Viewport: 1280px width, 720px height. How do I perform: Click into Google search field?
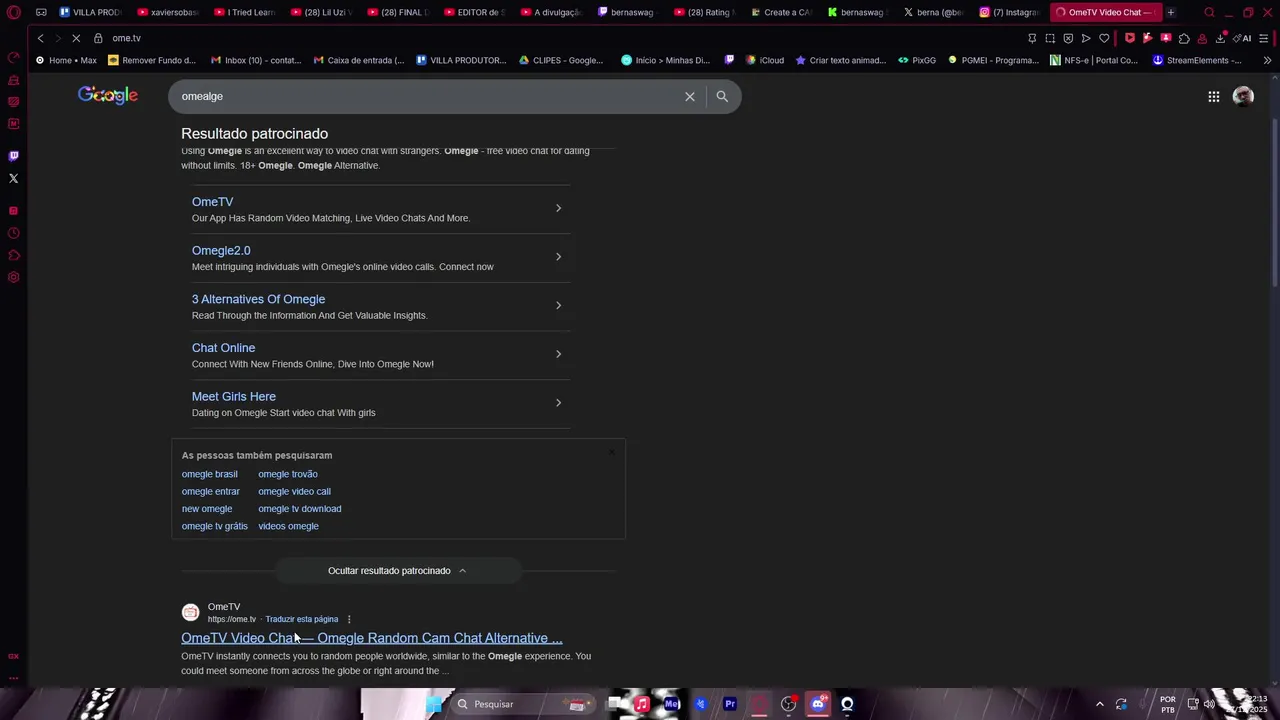pyautogui.click(x=430, y=96)
